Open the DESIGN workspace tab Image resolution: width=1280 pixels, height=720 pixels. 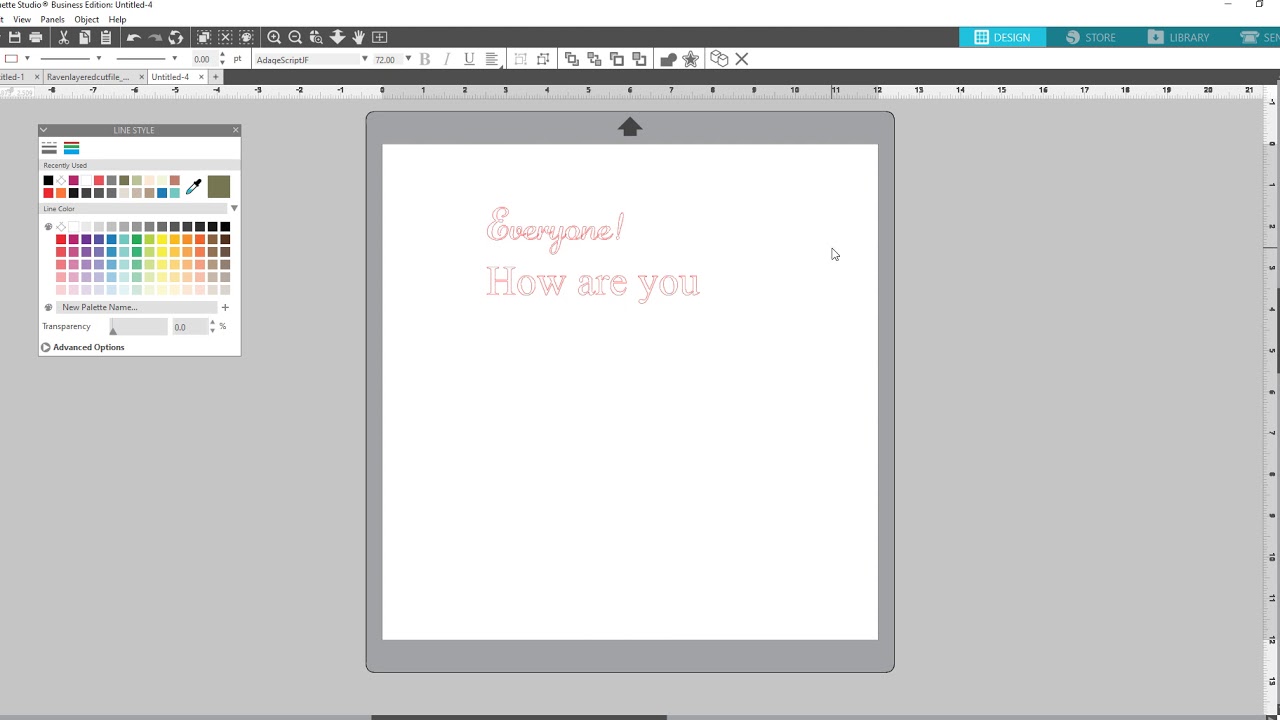(1002, 37)
